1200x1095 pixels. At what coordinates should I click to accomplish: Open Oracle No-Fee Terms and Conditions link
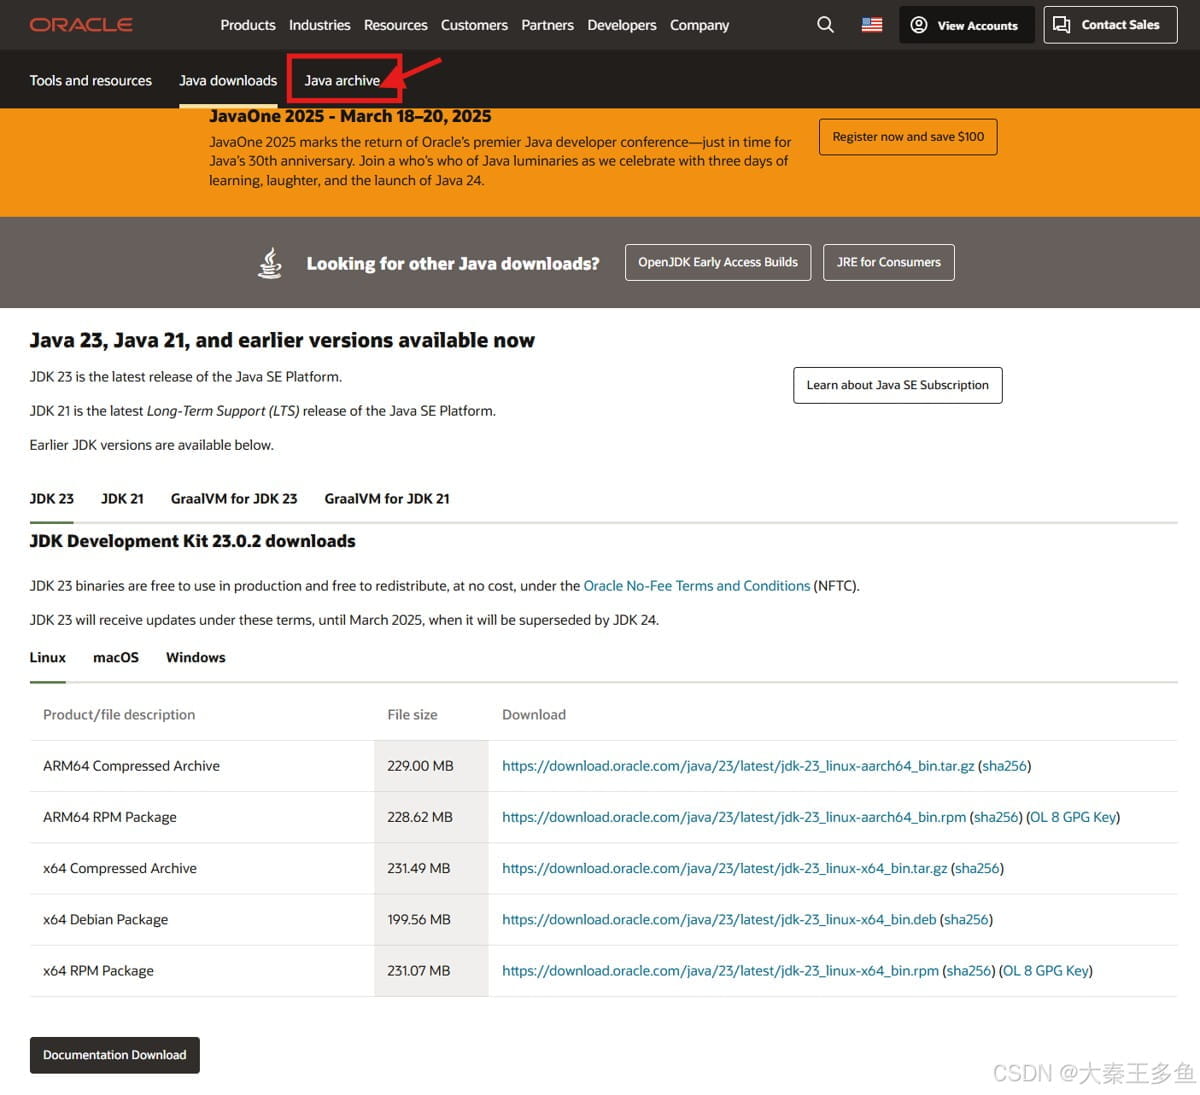(x=696, y=586)
